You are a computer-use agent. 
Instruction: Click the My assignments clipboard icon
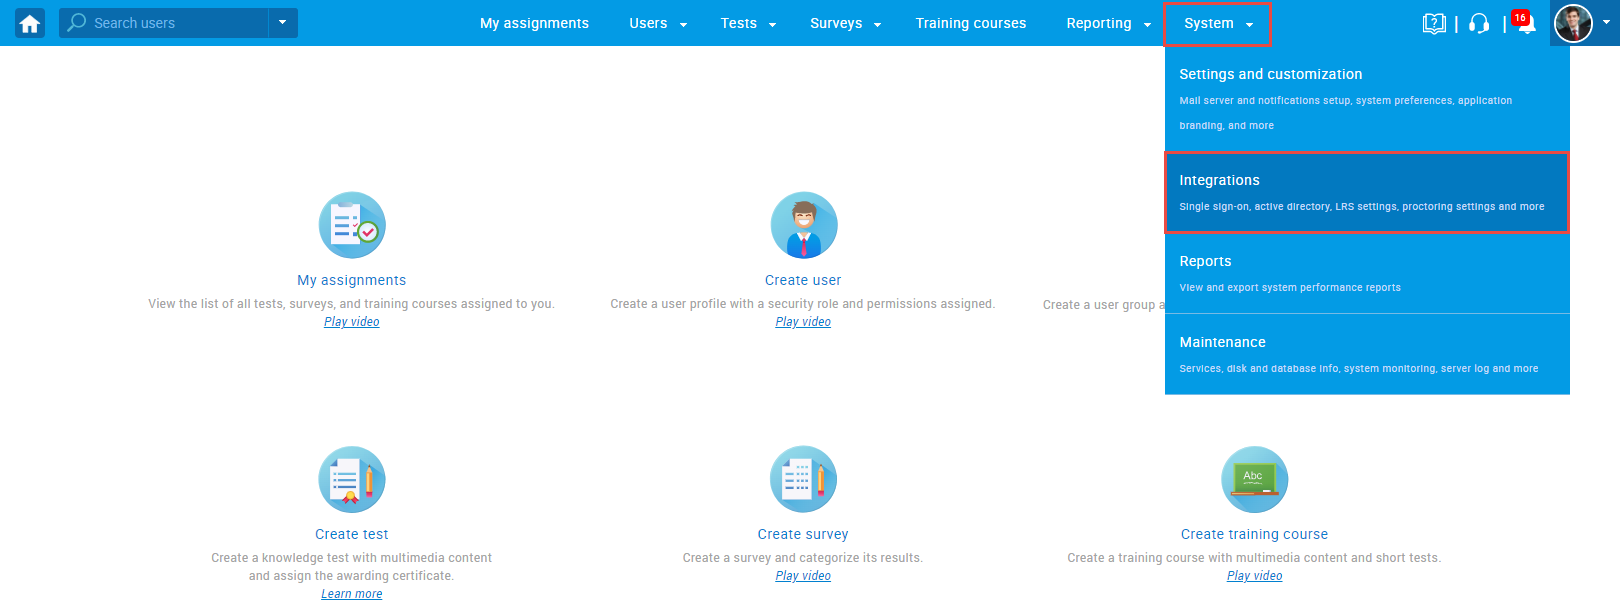(352, 225)
